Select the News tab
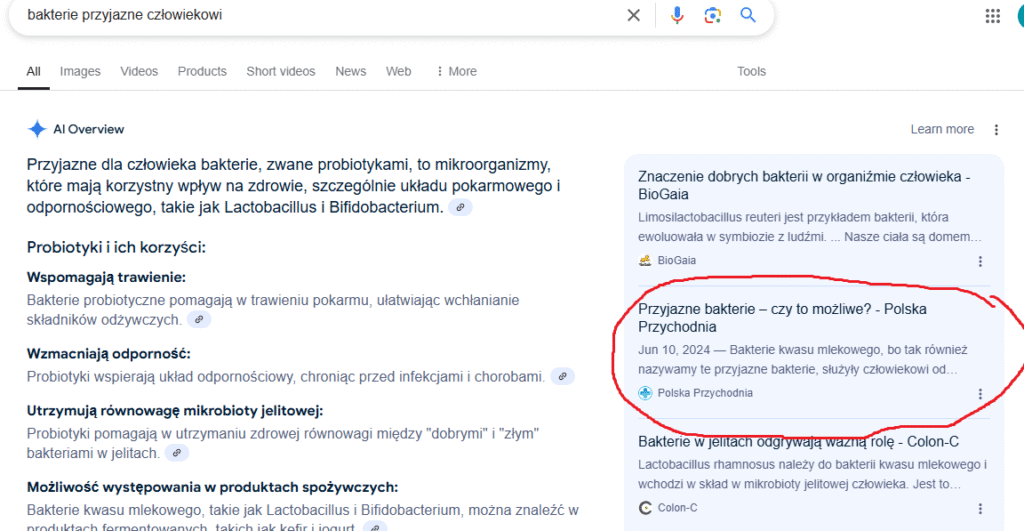 pos(350,71)
